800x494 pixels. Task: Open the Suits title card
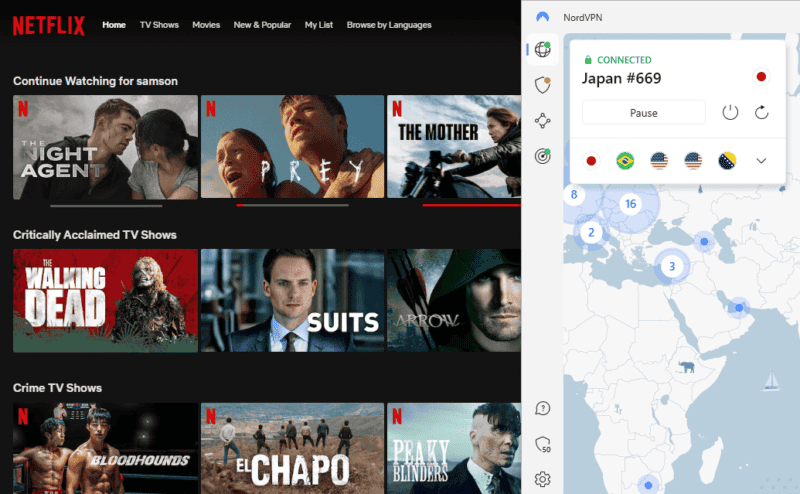pyautogui.click(x=292, y=301)
